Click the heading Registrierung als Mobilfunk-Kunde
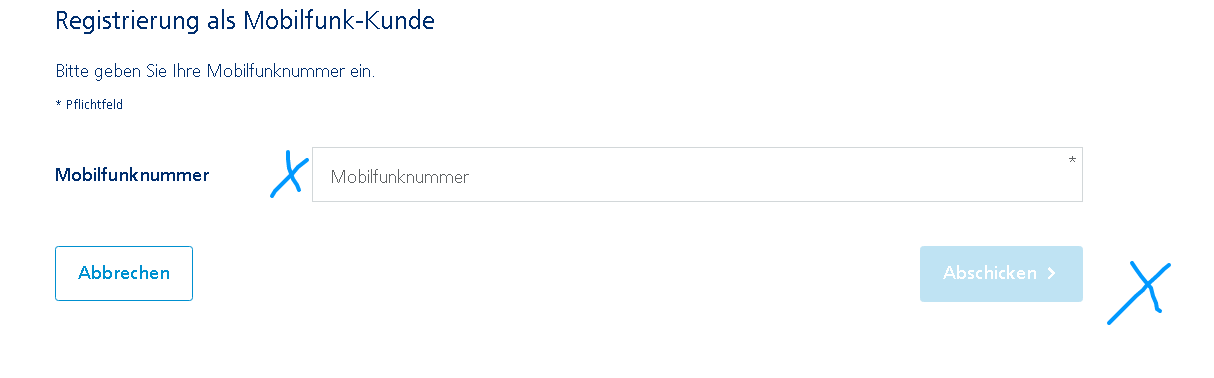Image resolution: width=1214 pixels, height=378 pixels. click(x=245, y=21)
